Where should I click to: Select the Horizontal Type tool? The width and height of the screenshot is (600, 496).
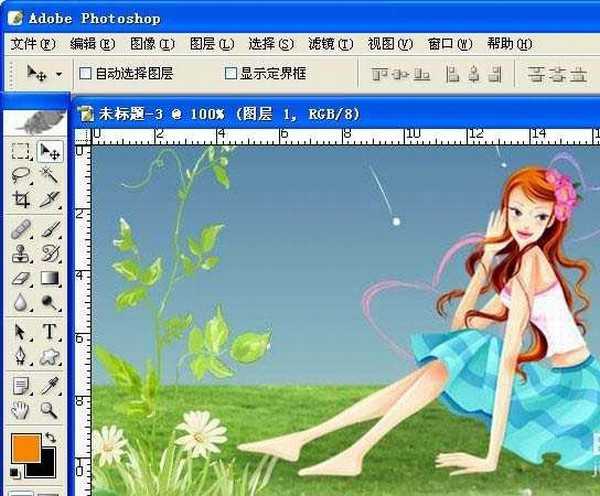pyautogui.click(x=49, y=332)
